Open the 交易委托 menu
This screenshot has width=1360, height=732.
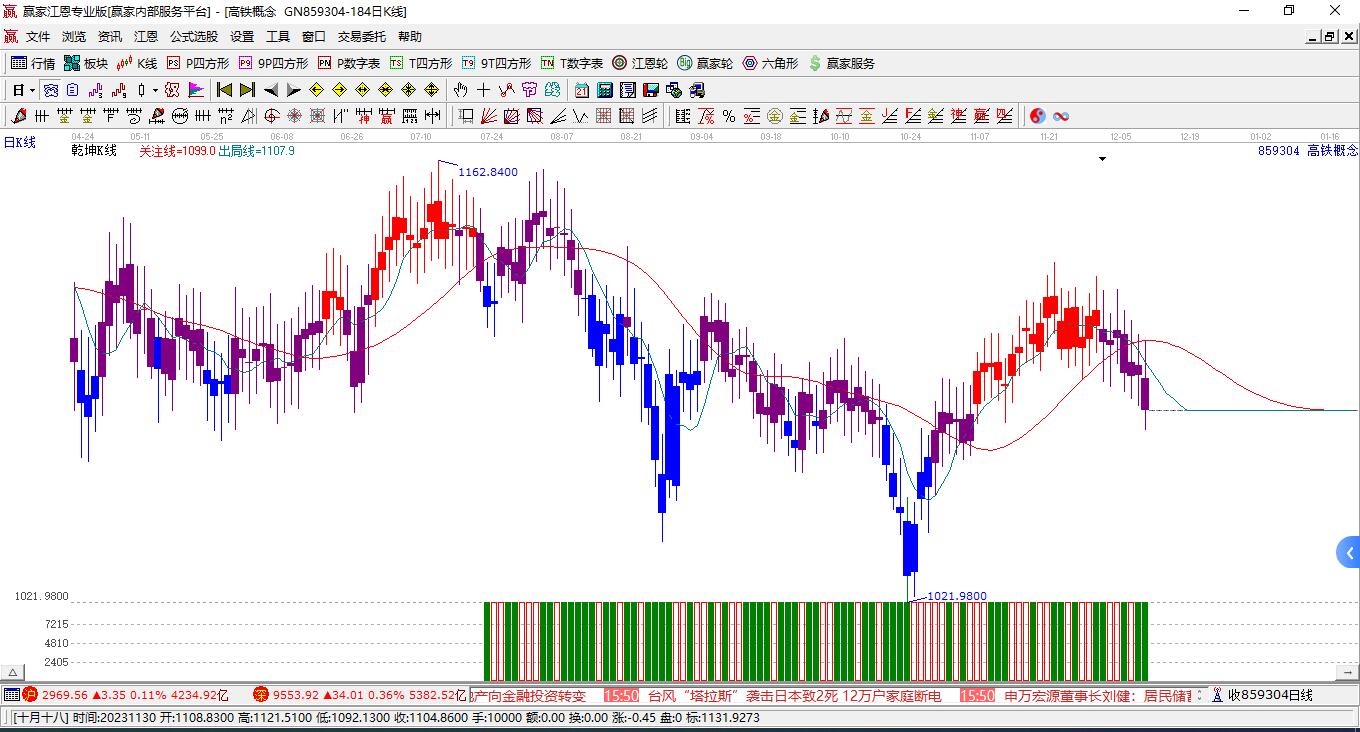(x=361, y=37)
